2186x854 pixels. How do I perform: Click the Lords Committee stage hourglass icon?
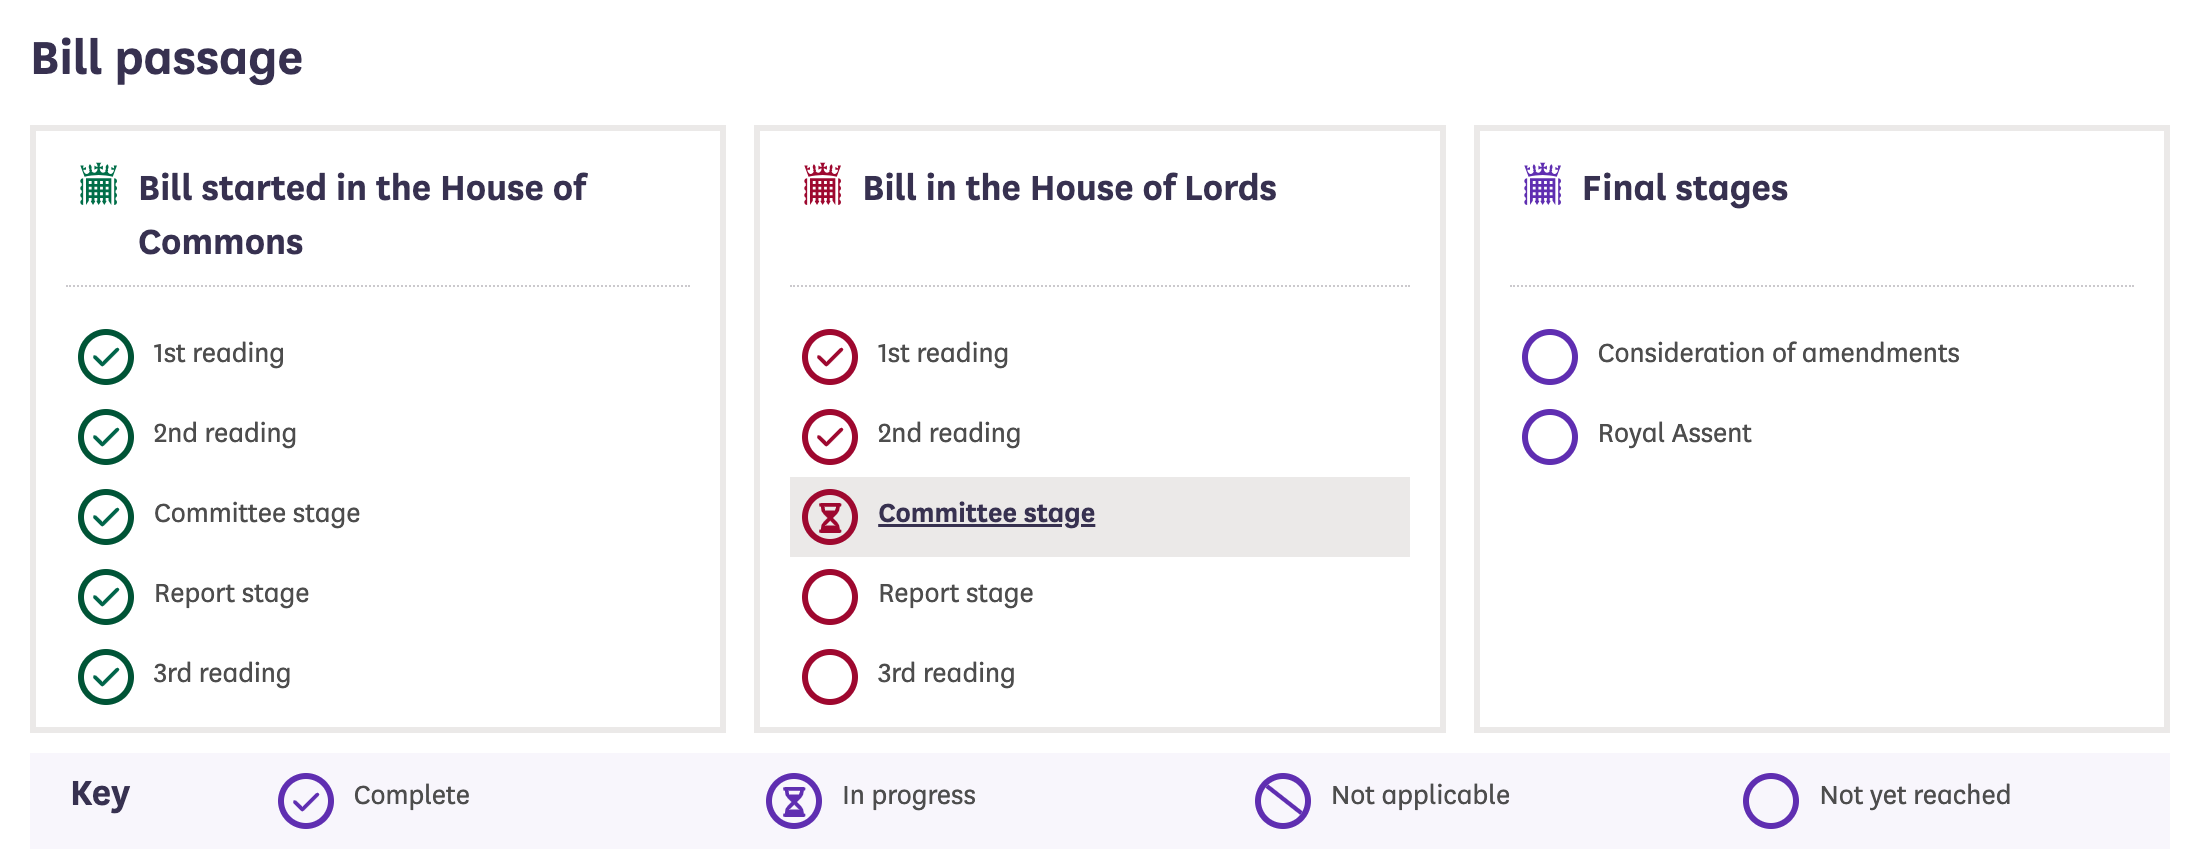click(x=830, y=517)
